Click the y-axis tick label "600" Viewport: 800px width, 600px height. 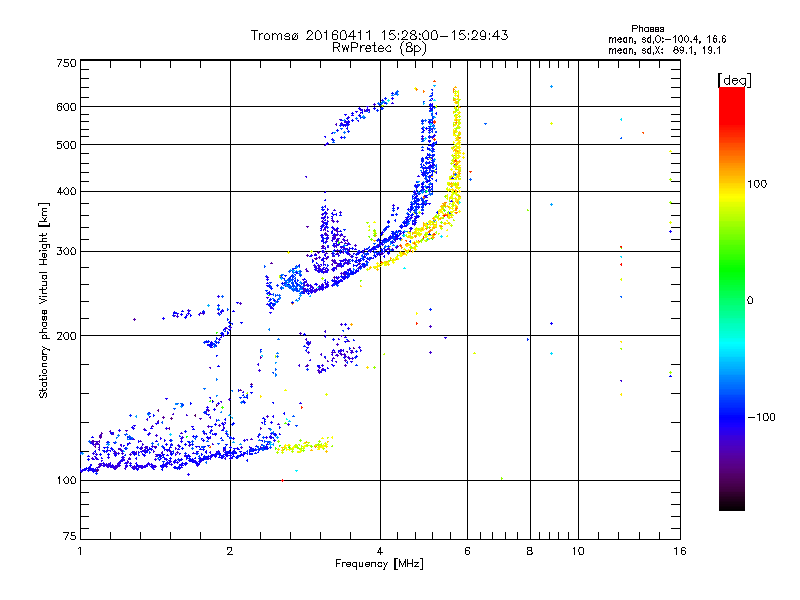(x=66, y=107)
